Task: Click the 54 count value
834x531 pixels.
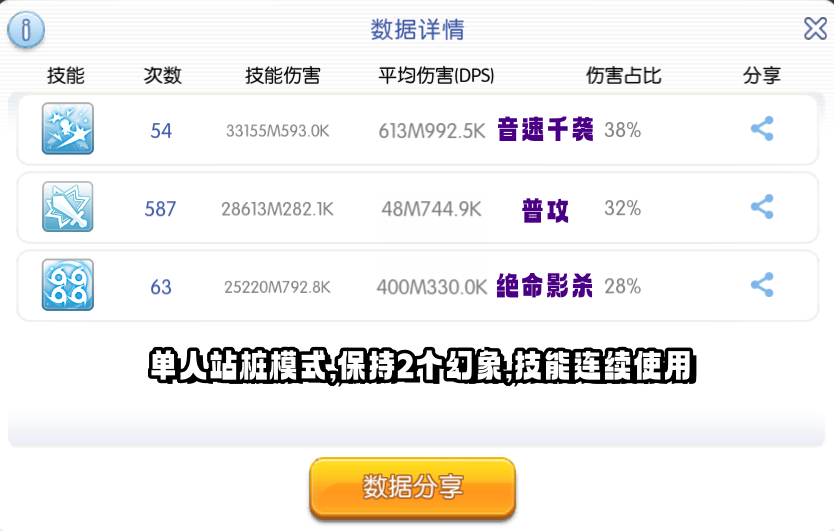Action: click(161, 131)
